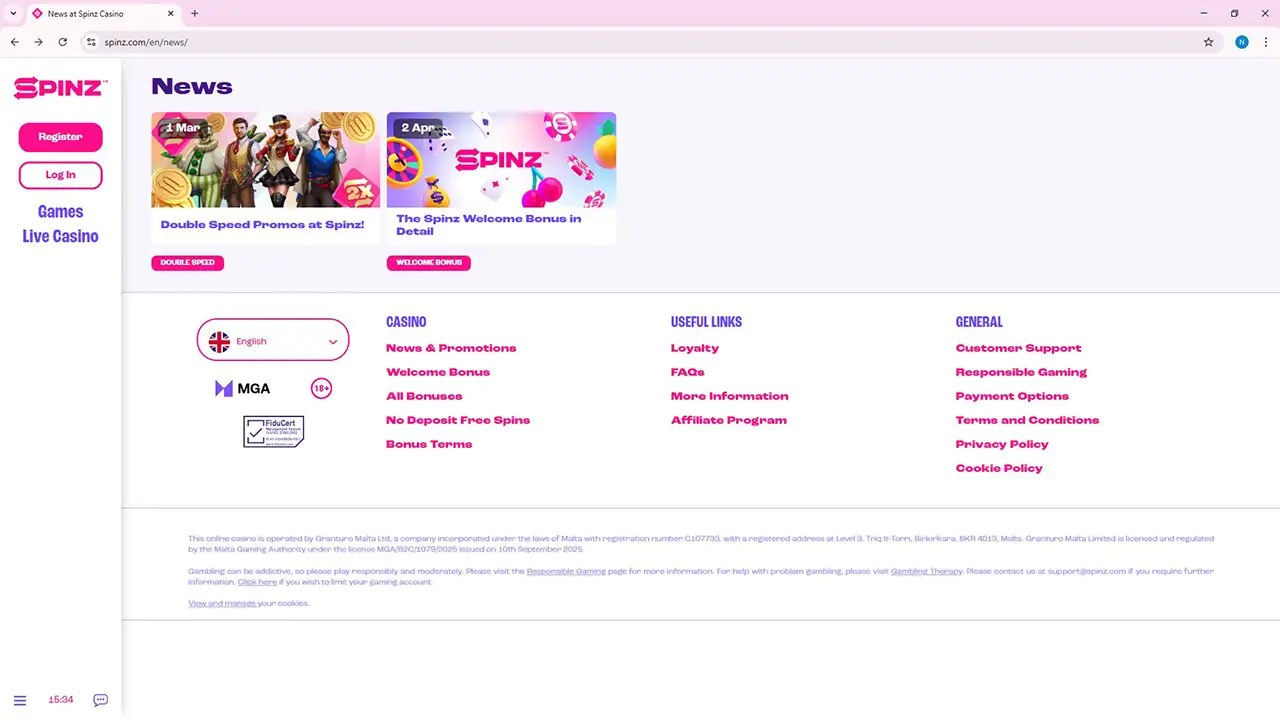Image resolution: width=1280 pixels, height=720 pixels.
Task: Reload the page using refresh icon
Action: 62,42
